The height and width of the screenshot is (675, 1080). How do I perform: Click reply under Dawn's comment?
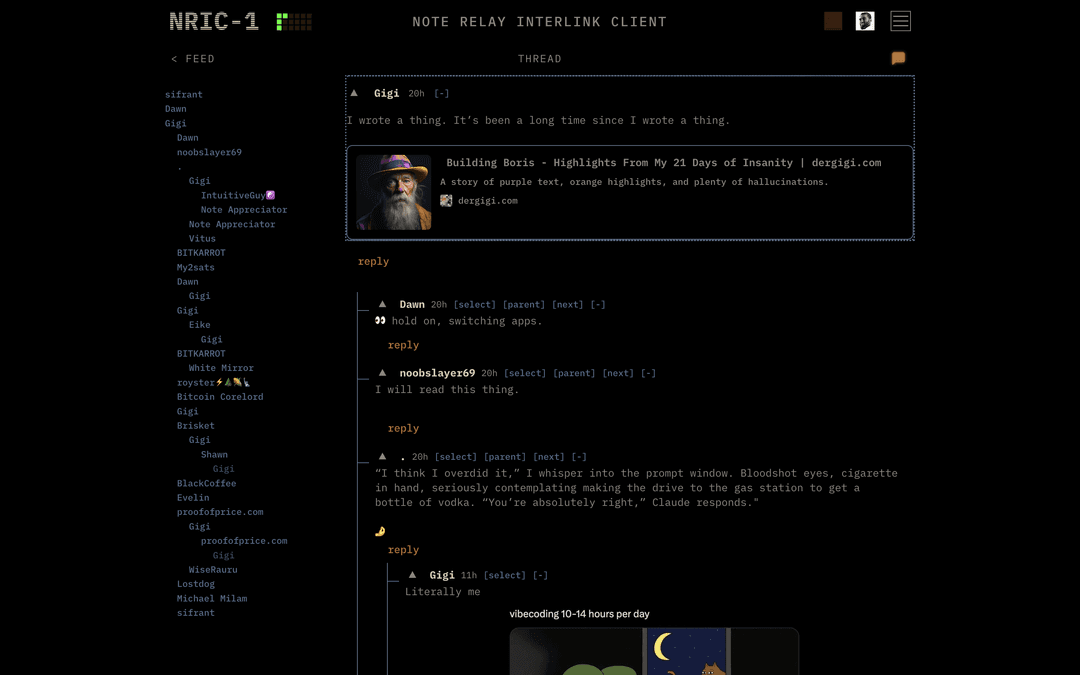coord(403,345)
